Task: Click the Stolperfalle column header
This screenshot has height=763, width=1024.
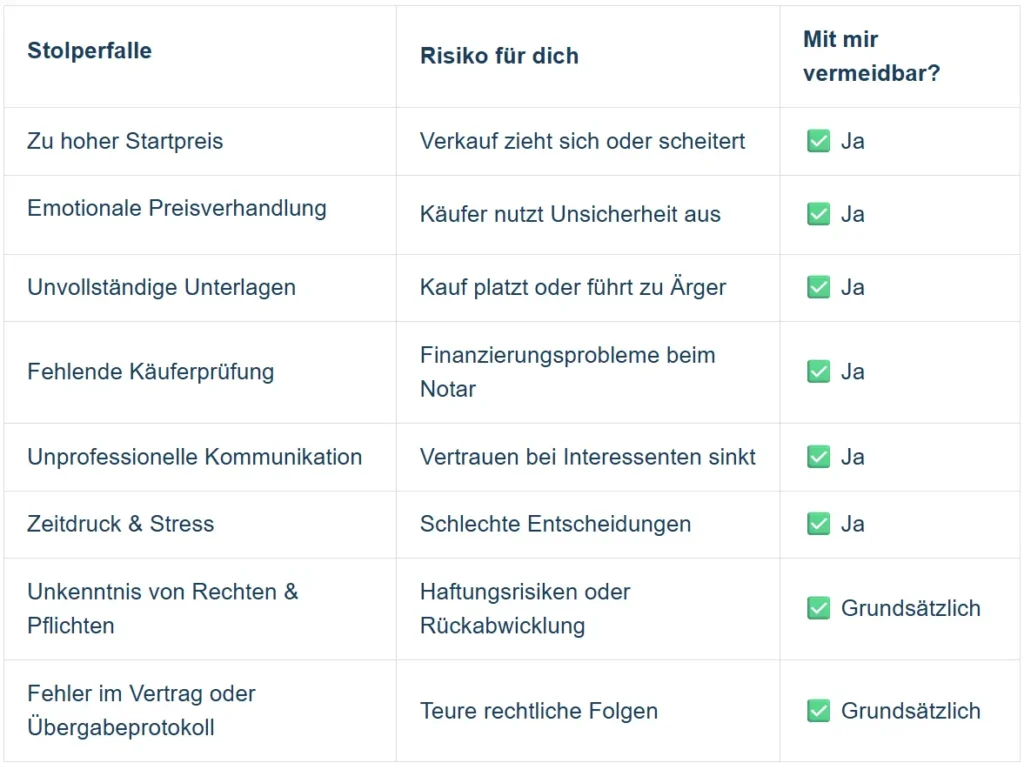Action: 90,51
